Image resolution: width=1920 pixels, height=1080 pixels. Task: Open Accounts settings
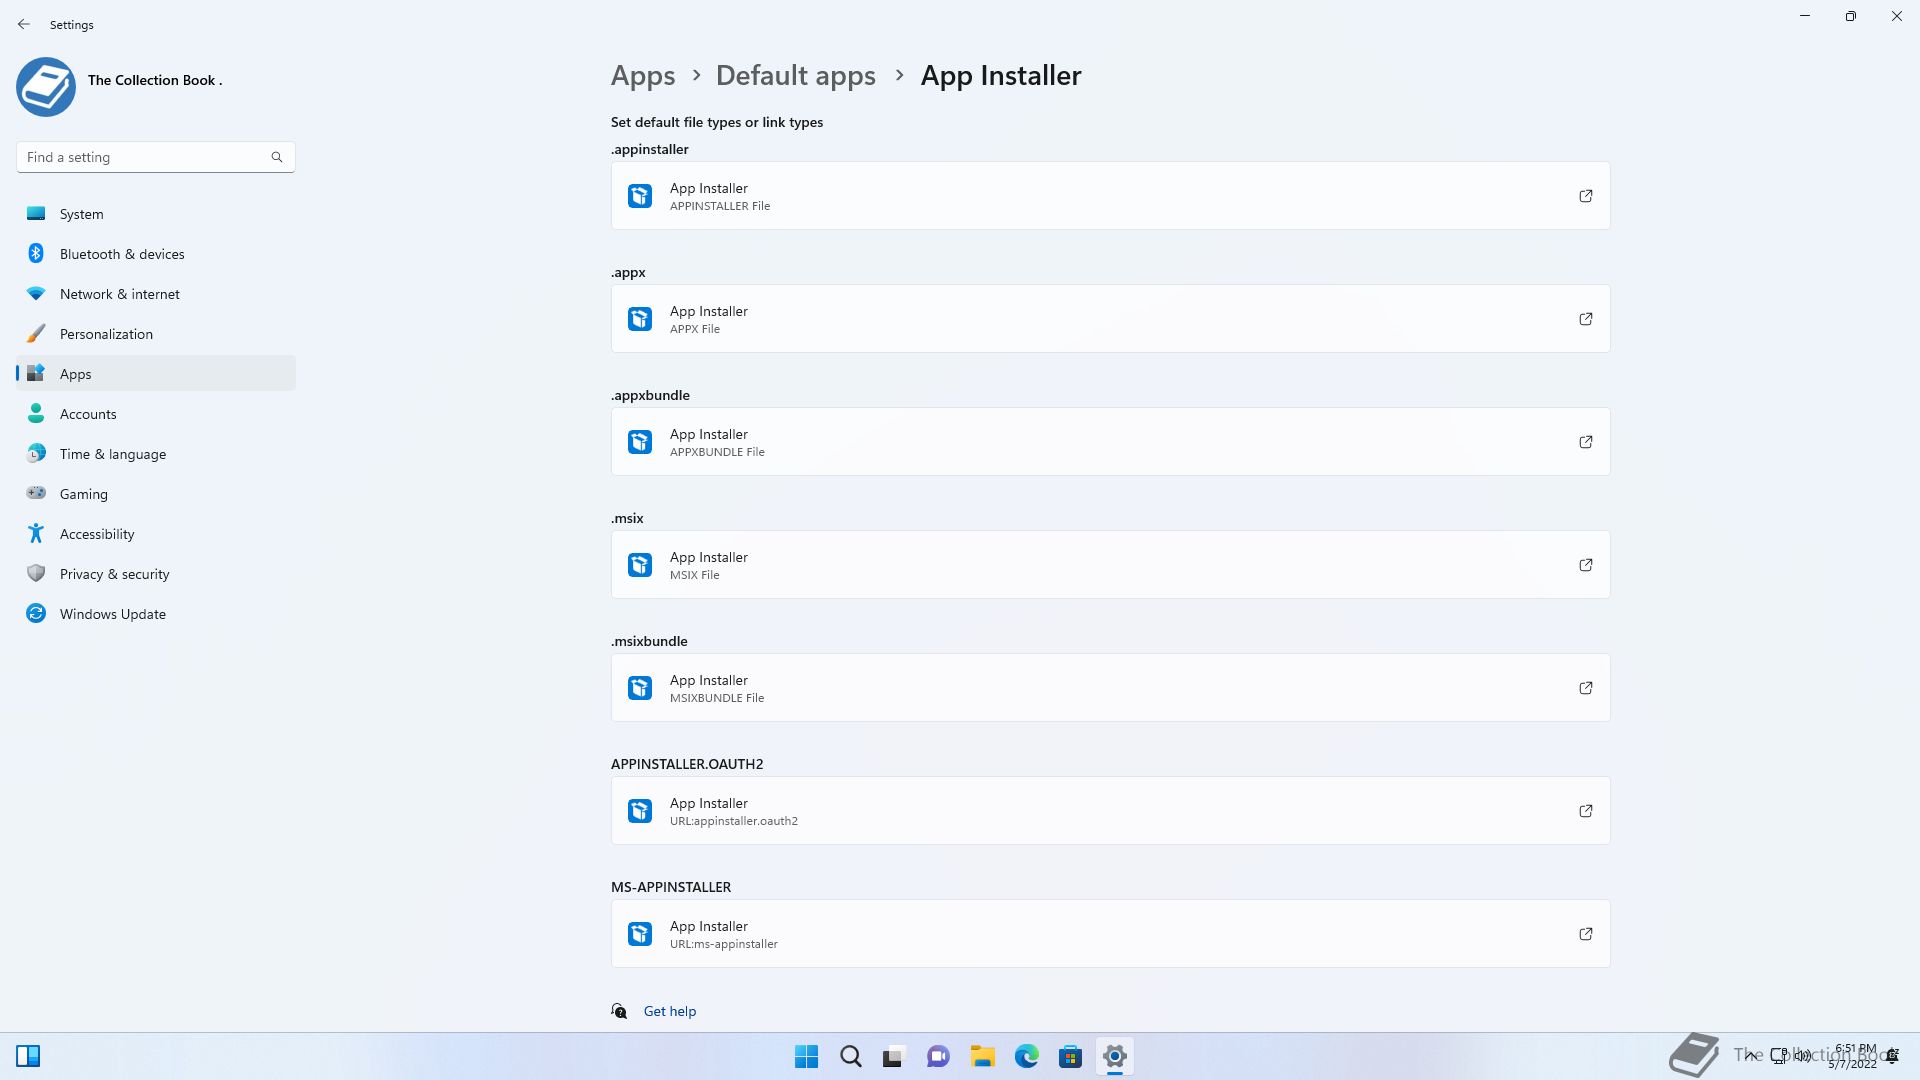pyautogui.click(x=156, y=414)
